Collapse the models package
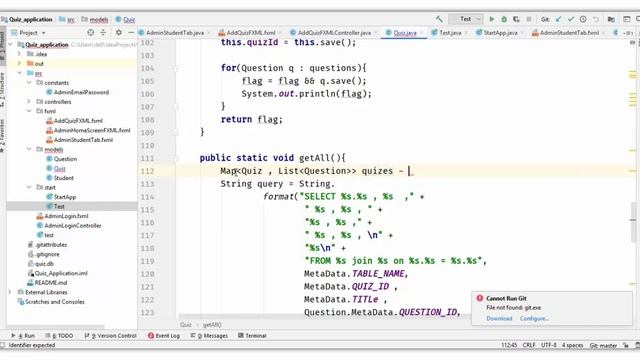 coord(29,149)
